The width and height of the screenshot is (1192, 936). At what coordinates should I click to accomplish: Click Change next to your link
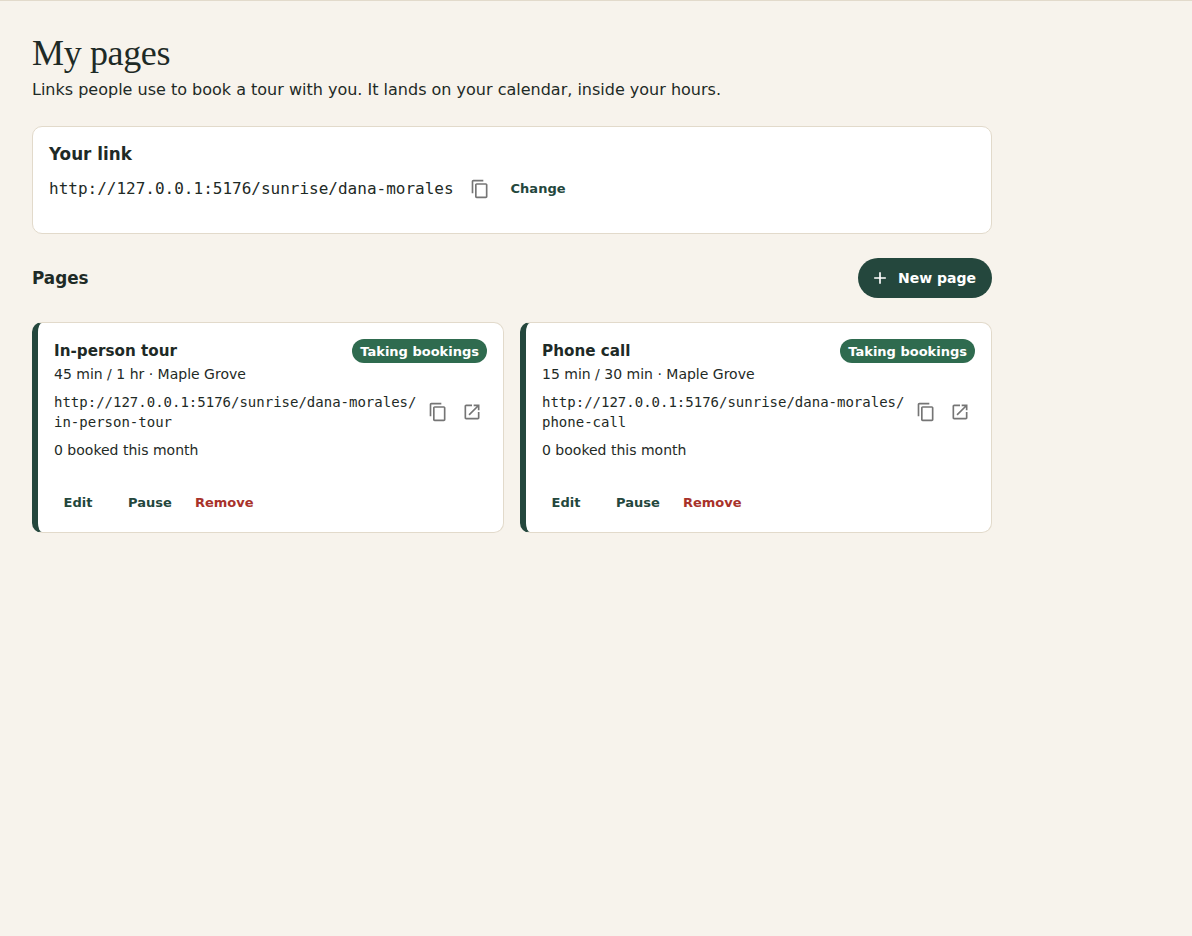pos(537,189)
